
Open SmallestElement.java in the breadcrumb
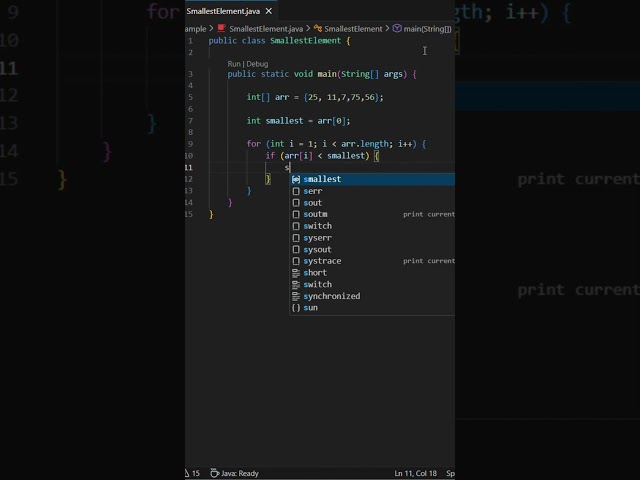coord(266,29)
